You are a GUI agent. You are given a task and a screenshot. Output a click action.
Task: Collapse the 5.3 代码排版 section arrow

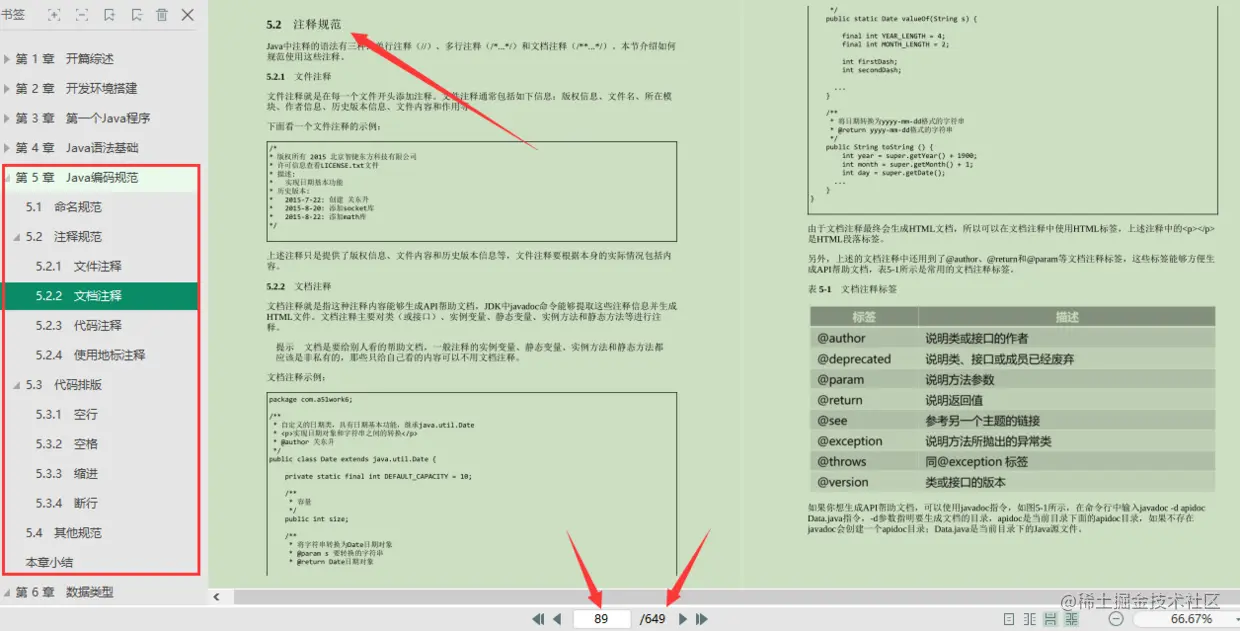click(17, 385)
